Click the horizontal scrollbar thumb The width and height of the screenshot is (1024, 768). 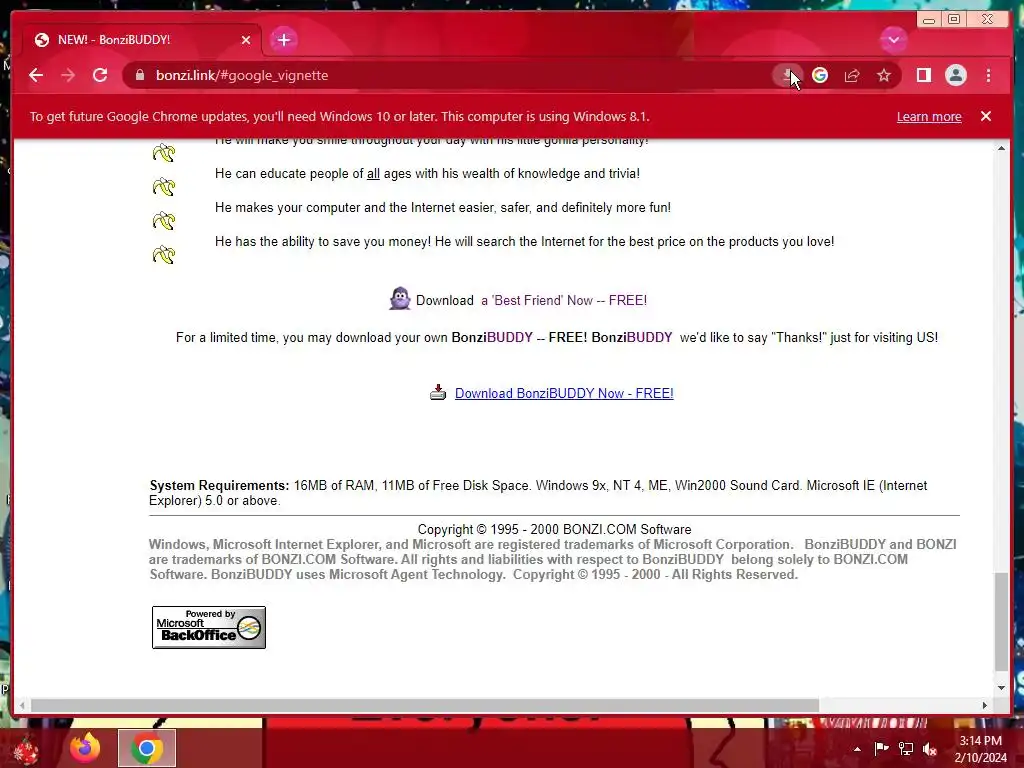tap(425, 705)
